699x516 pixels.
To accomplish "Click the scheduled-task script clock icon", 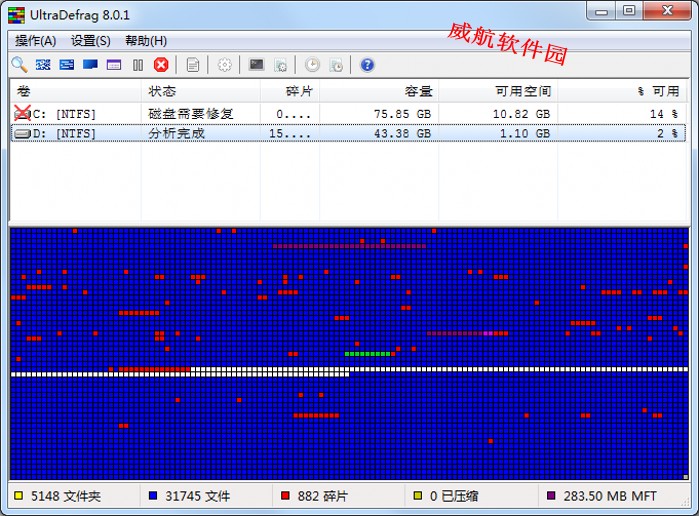I will 336,65.
